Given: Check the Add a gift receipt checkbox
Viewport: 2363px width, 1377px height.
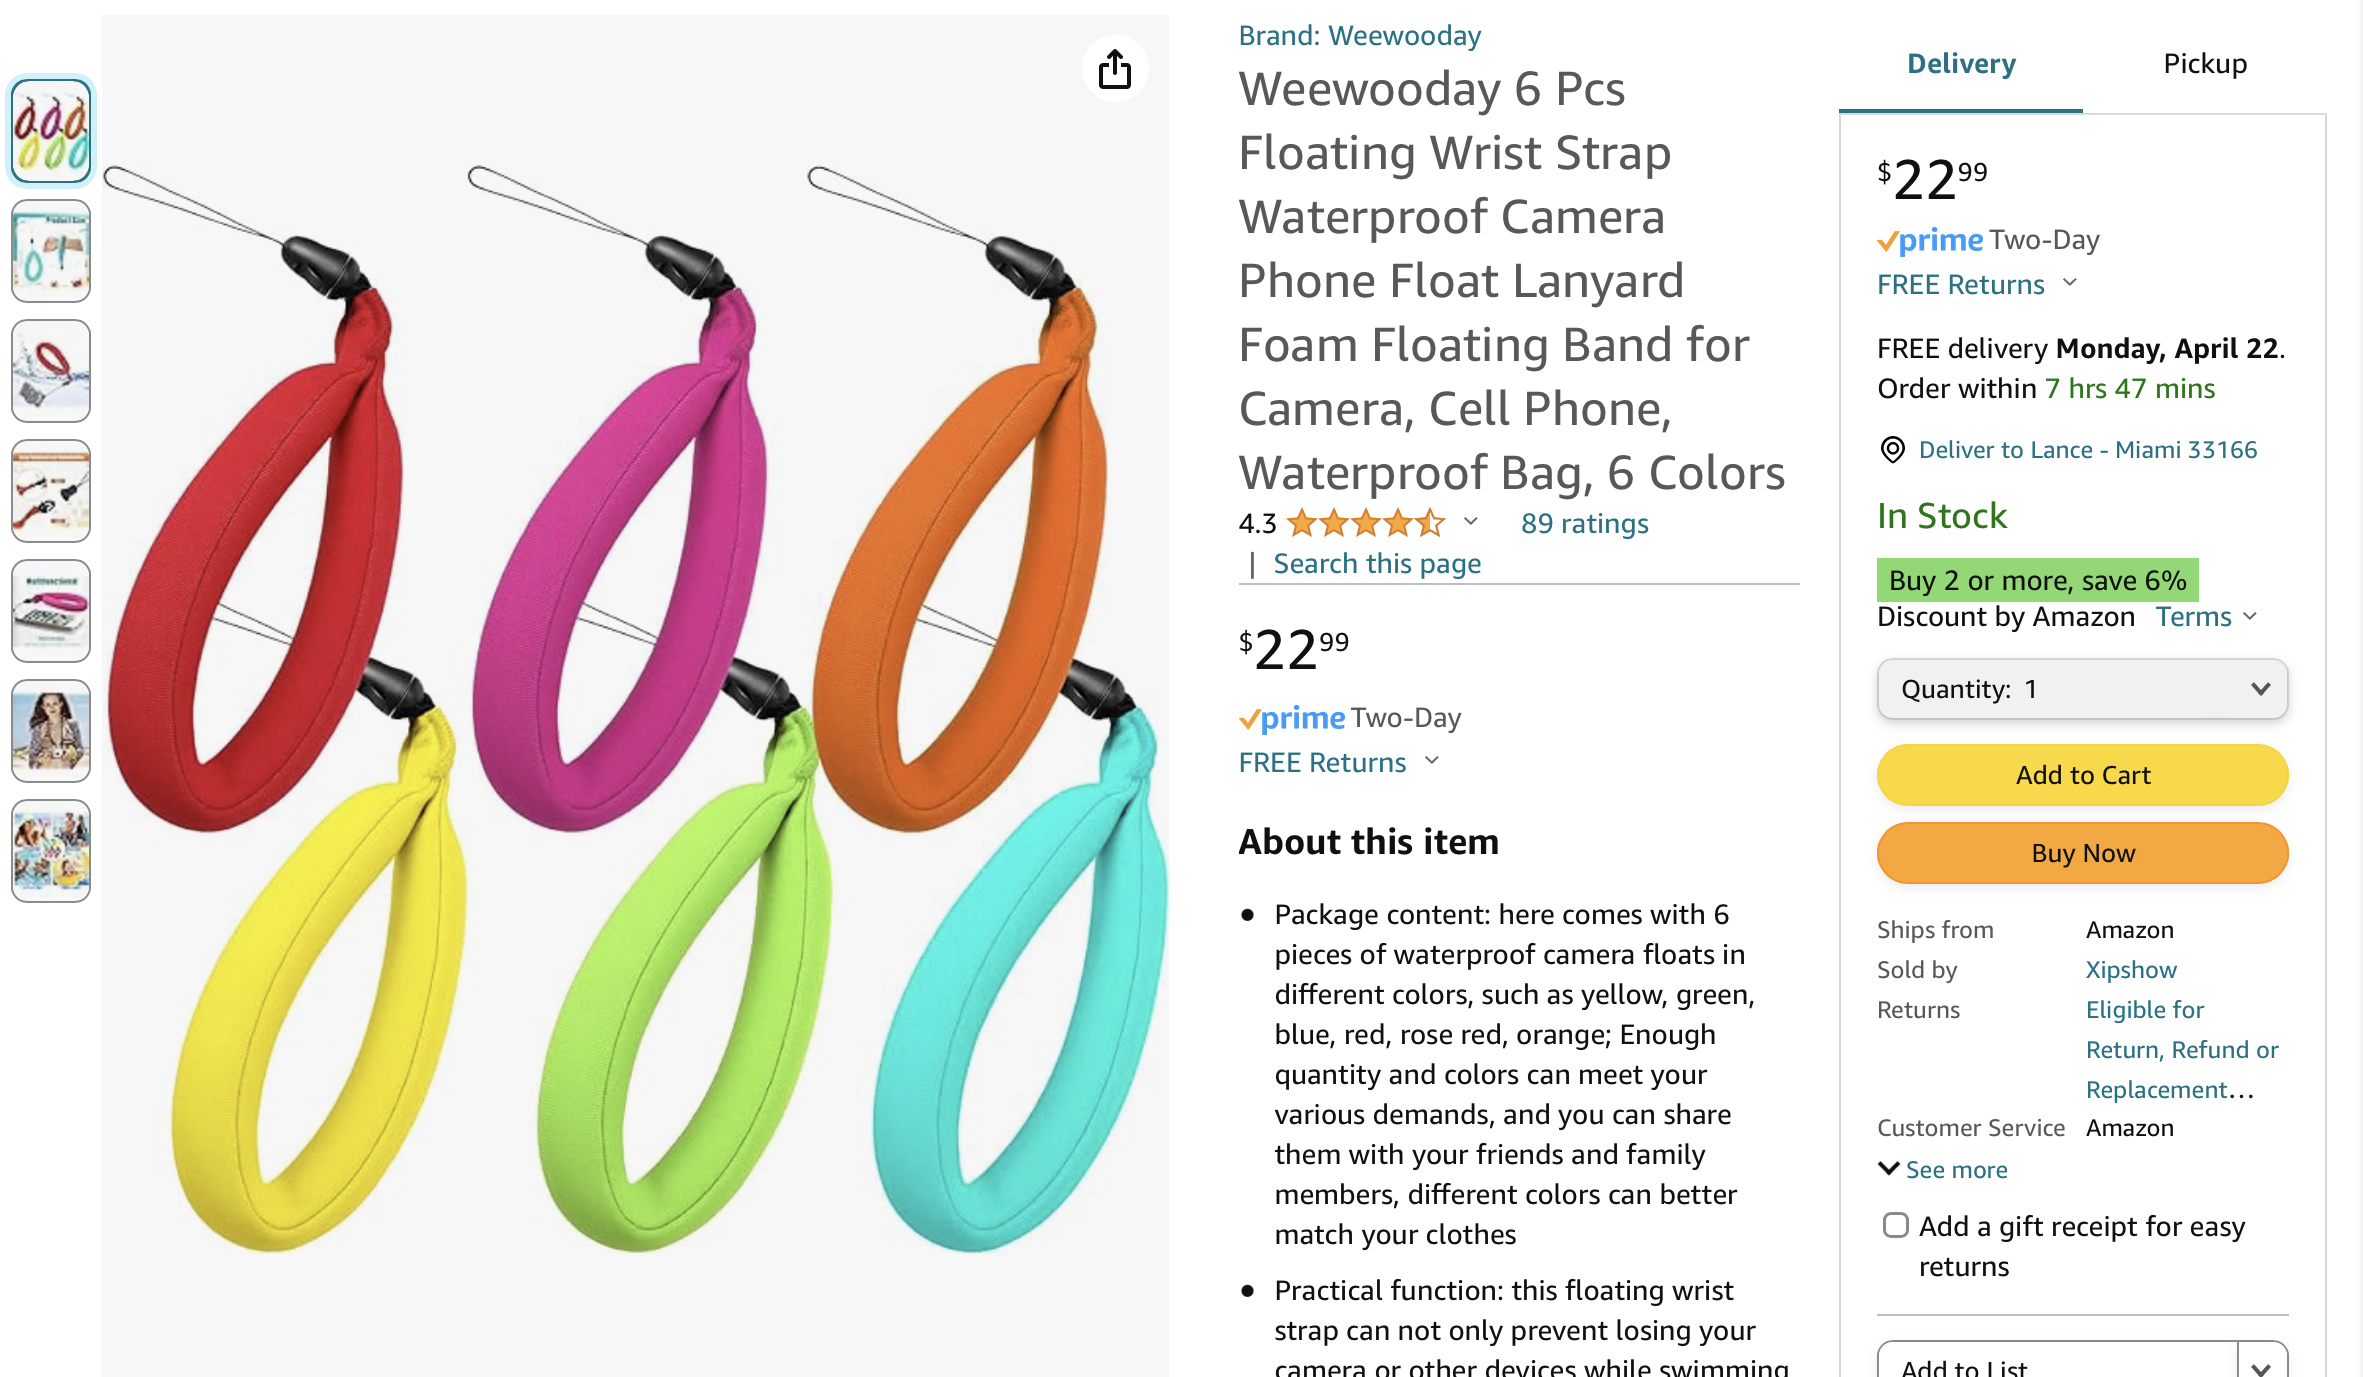Looking at the screenshot, I should coord(1895,1225).
